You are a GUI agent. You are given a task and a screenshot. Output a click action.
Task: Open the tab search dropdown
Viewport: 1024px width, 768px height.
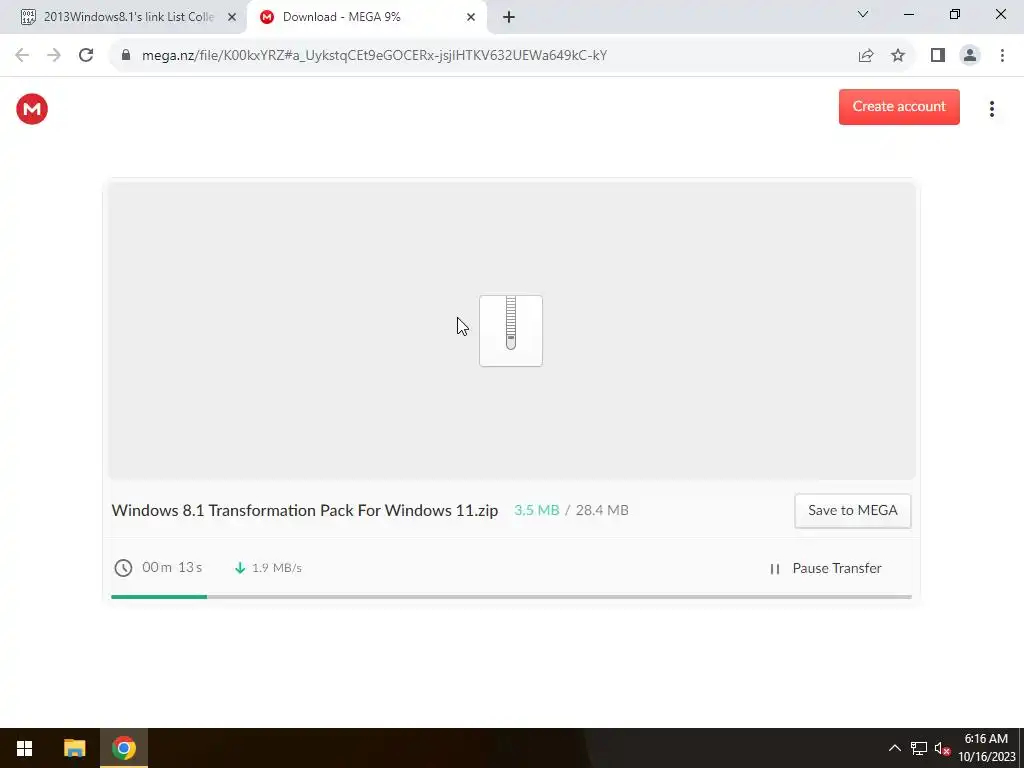[863, 14]
